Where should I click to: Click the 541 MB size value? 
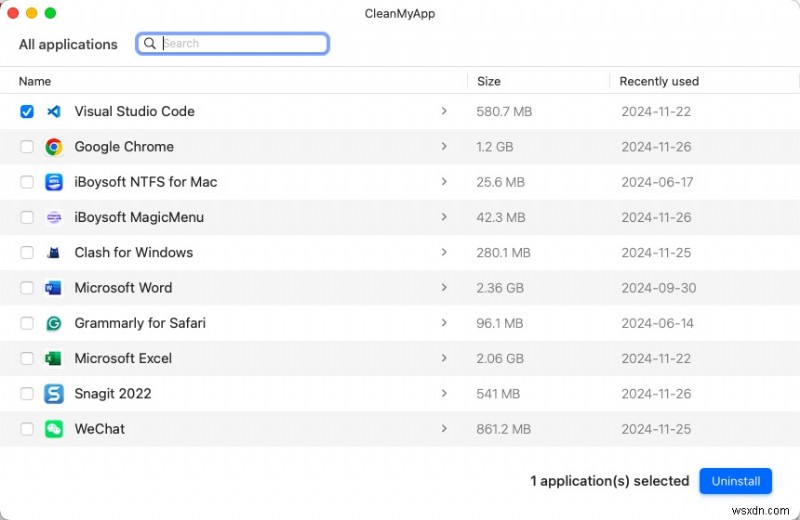498,394
